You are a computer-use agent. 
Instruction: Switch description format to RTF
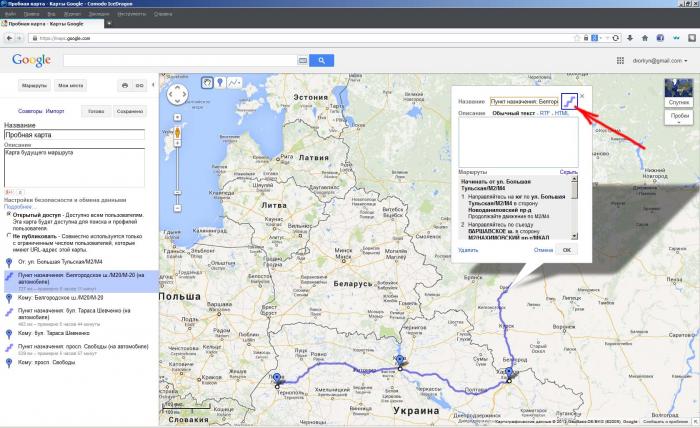pyautogui.click(x=543, y=114)
